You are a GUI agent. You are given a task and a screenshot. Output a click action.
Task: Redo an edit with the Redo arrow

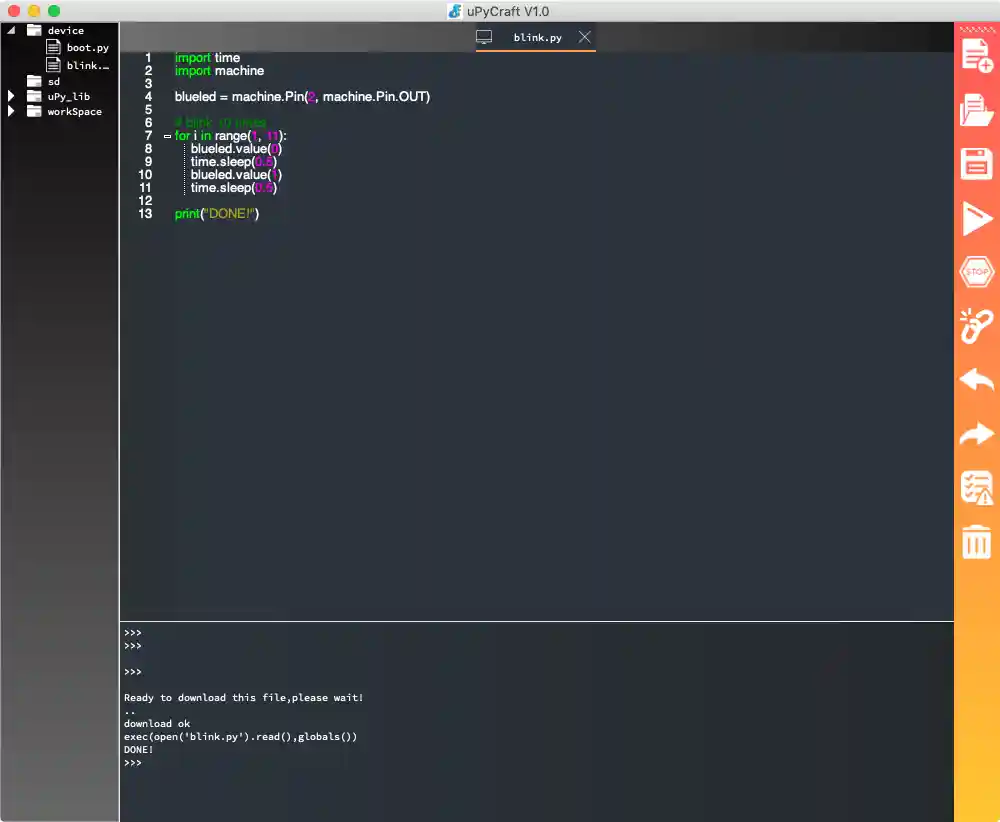(x=977, y=434)
